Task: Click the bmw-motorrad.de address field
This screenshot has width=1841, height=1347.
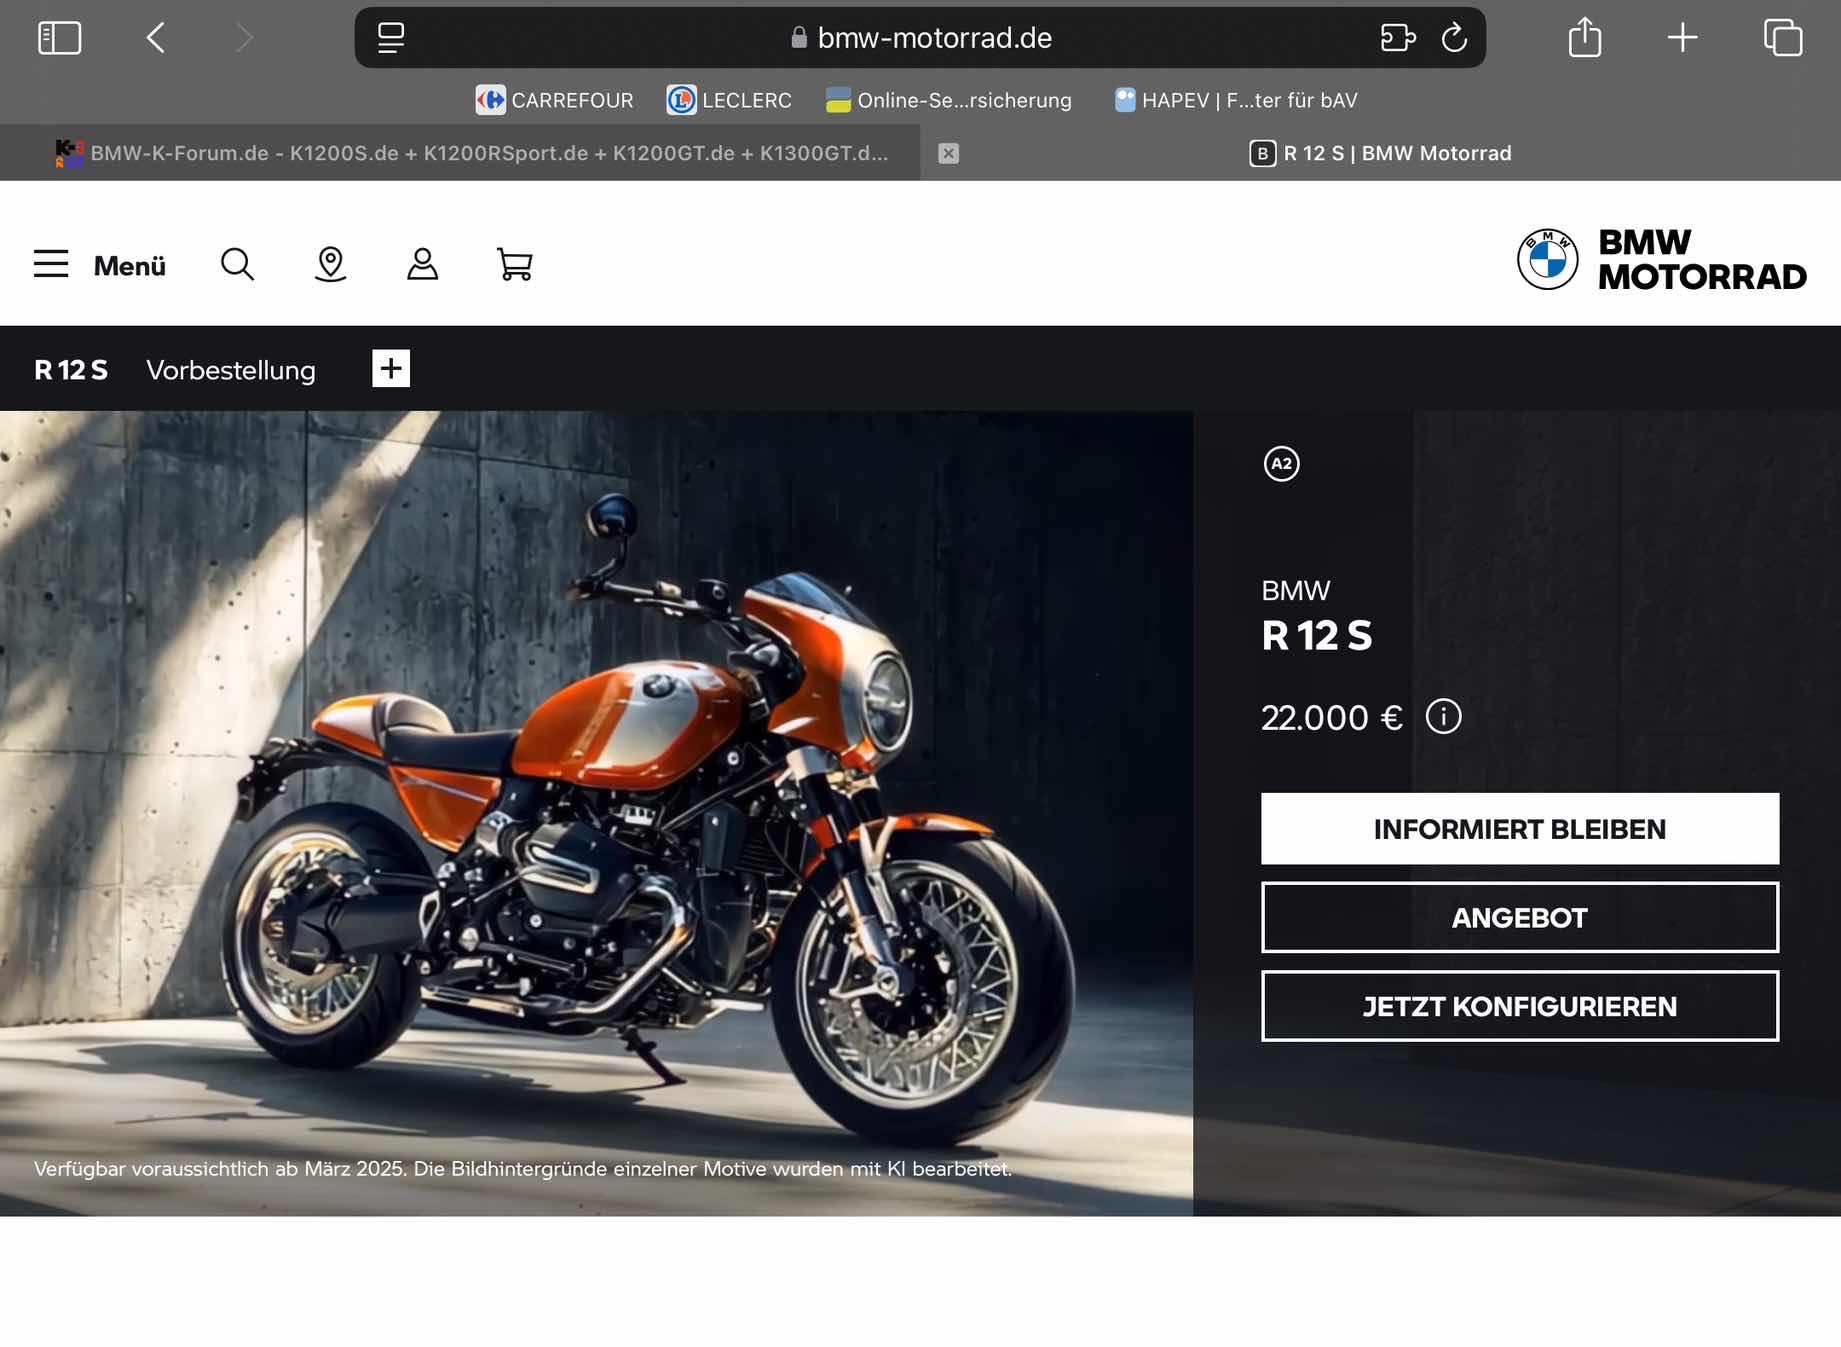Action: [933, 38]
